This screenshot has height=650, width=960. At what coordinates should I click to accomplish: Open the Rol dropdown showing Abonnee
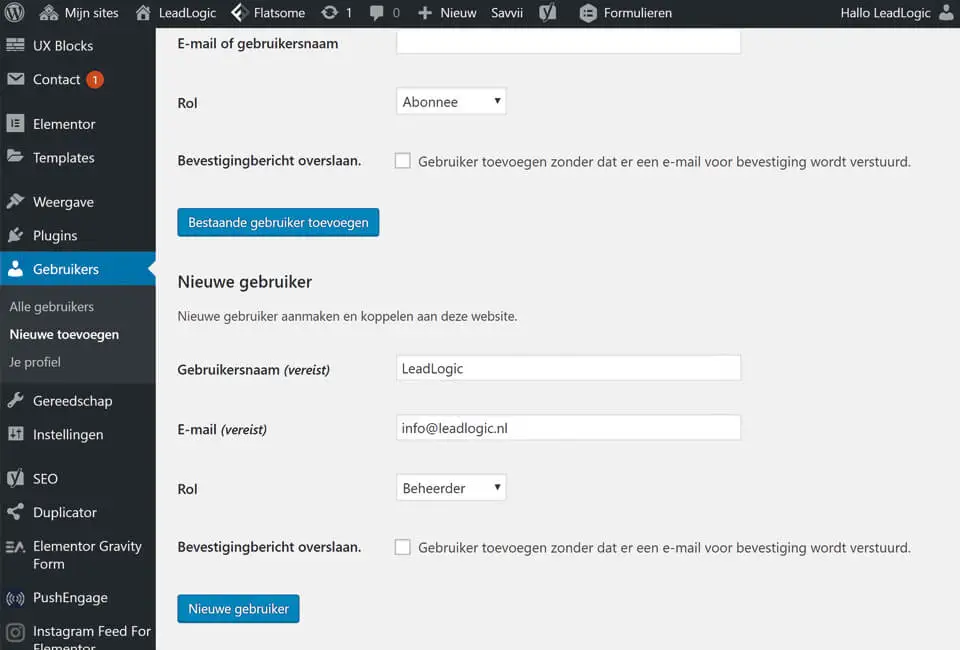451,102
